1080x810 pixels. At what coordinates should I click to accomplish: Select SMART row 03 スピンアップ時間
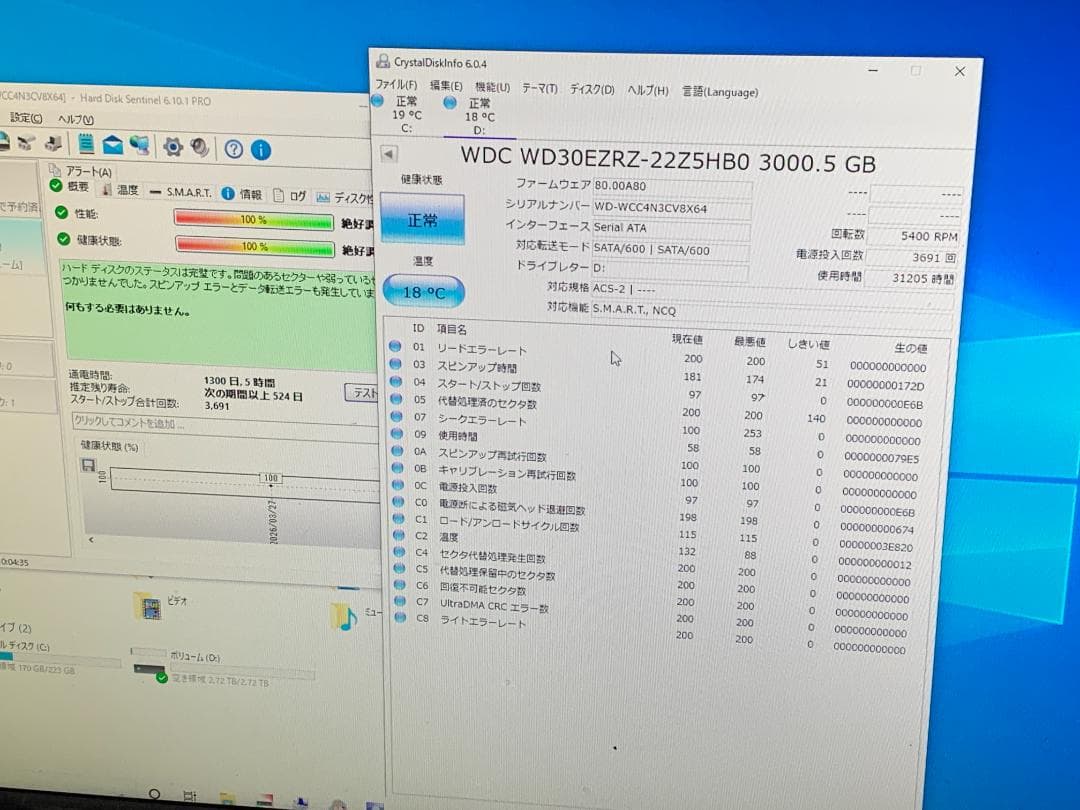[658, 373]
